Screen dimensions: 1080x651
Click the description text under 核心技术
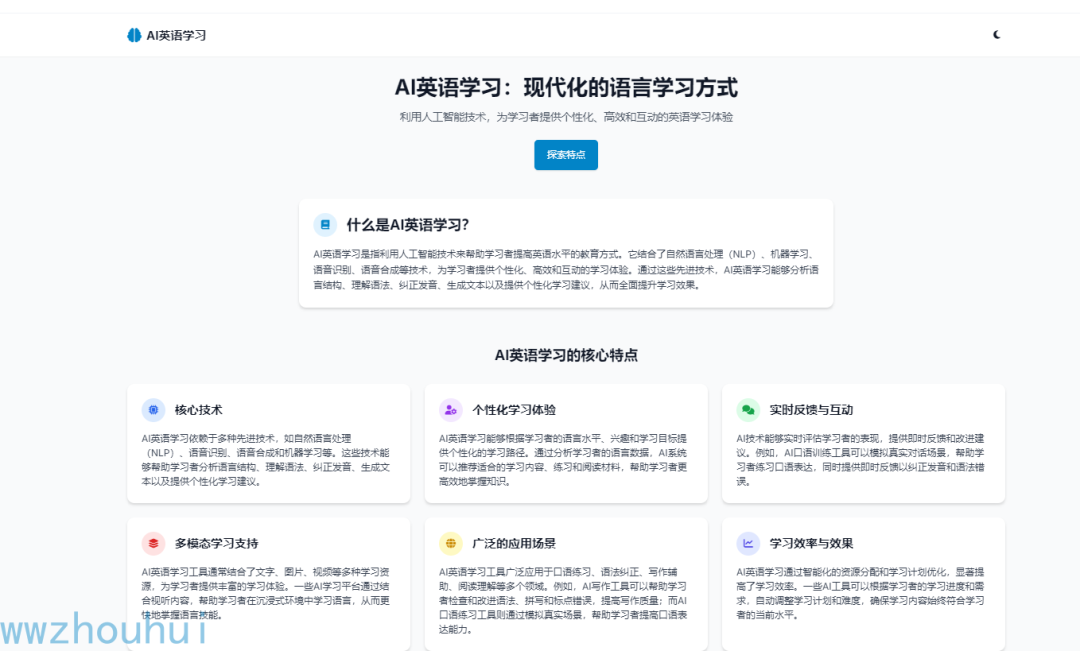point(266,459)
